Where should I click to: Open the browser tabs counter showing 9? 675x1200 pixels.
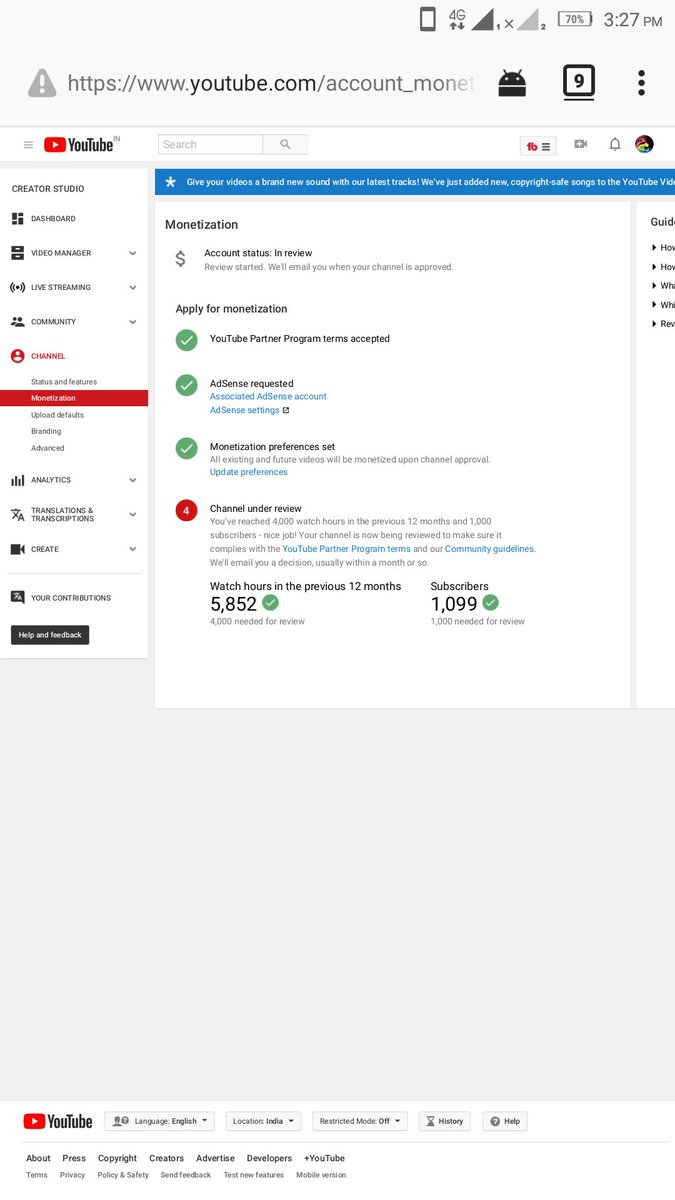point(578,81)
